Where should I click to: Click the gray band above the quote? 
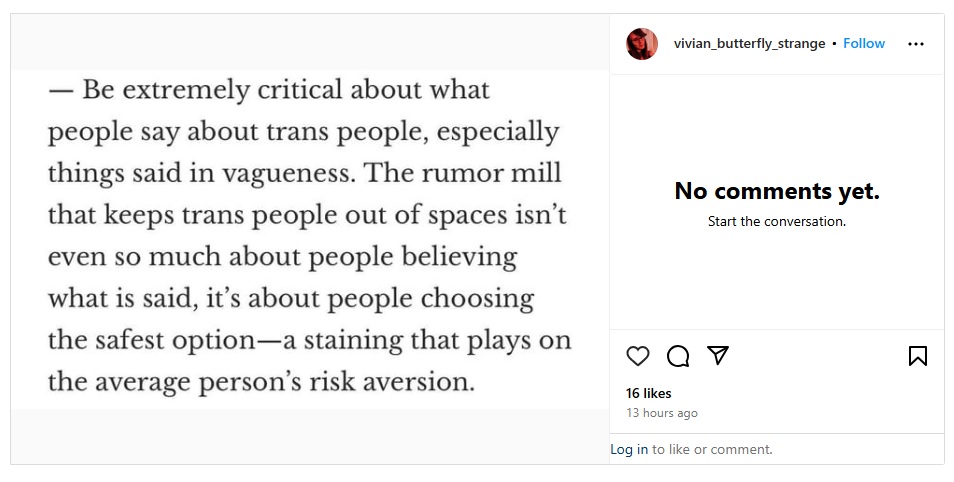coord(310,42)
